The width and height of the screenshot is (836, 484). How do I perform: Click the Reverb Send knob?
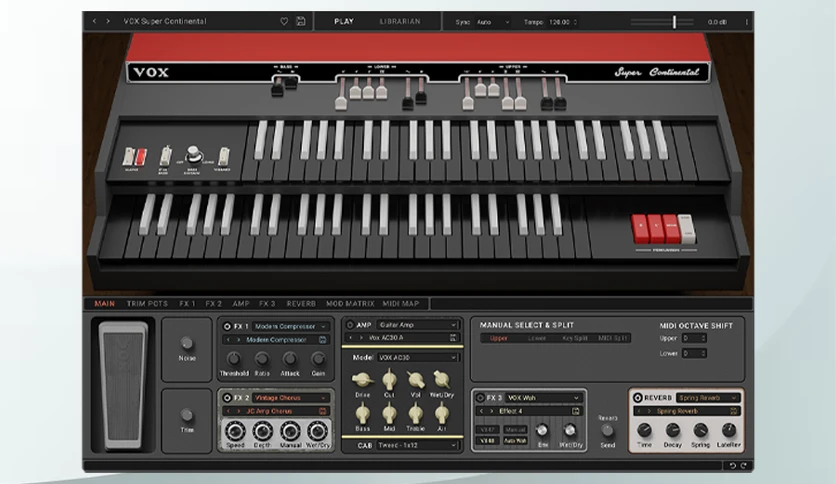608,431
